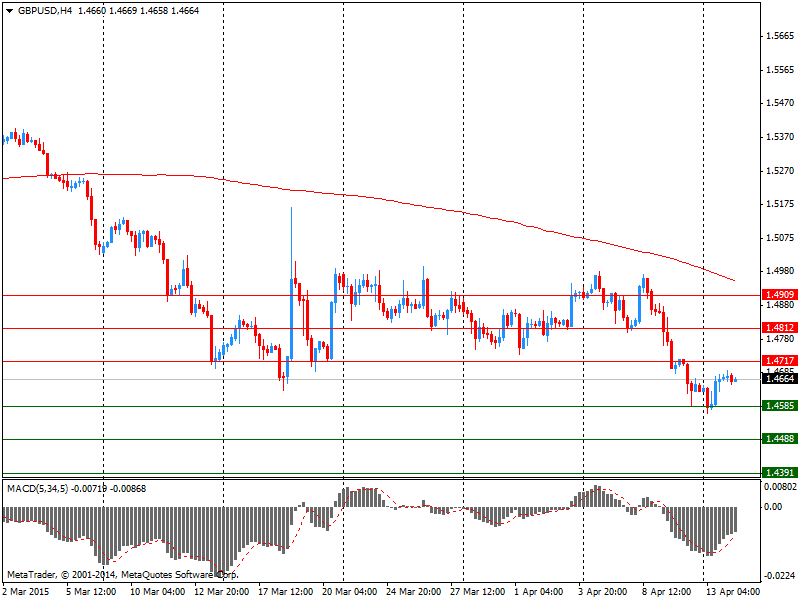Click the 1 Apr 04:00 time label
This screenshot has height=600, width=800.
[539, 592]
